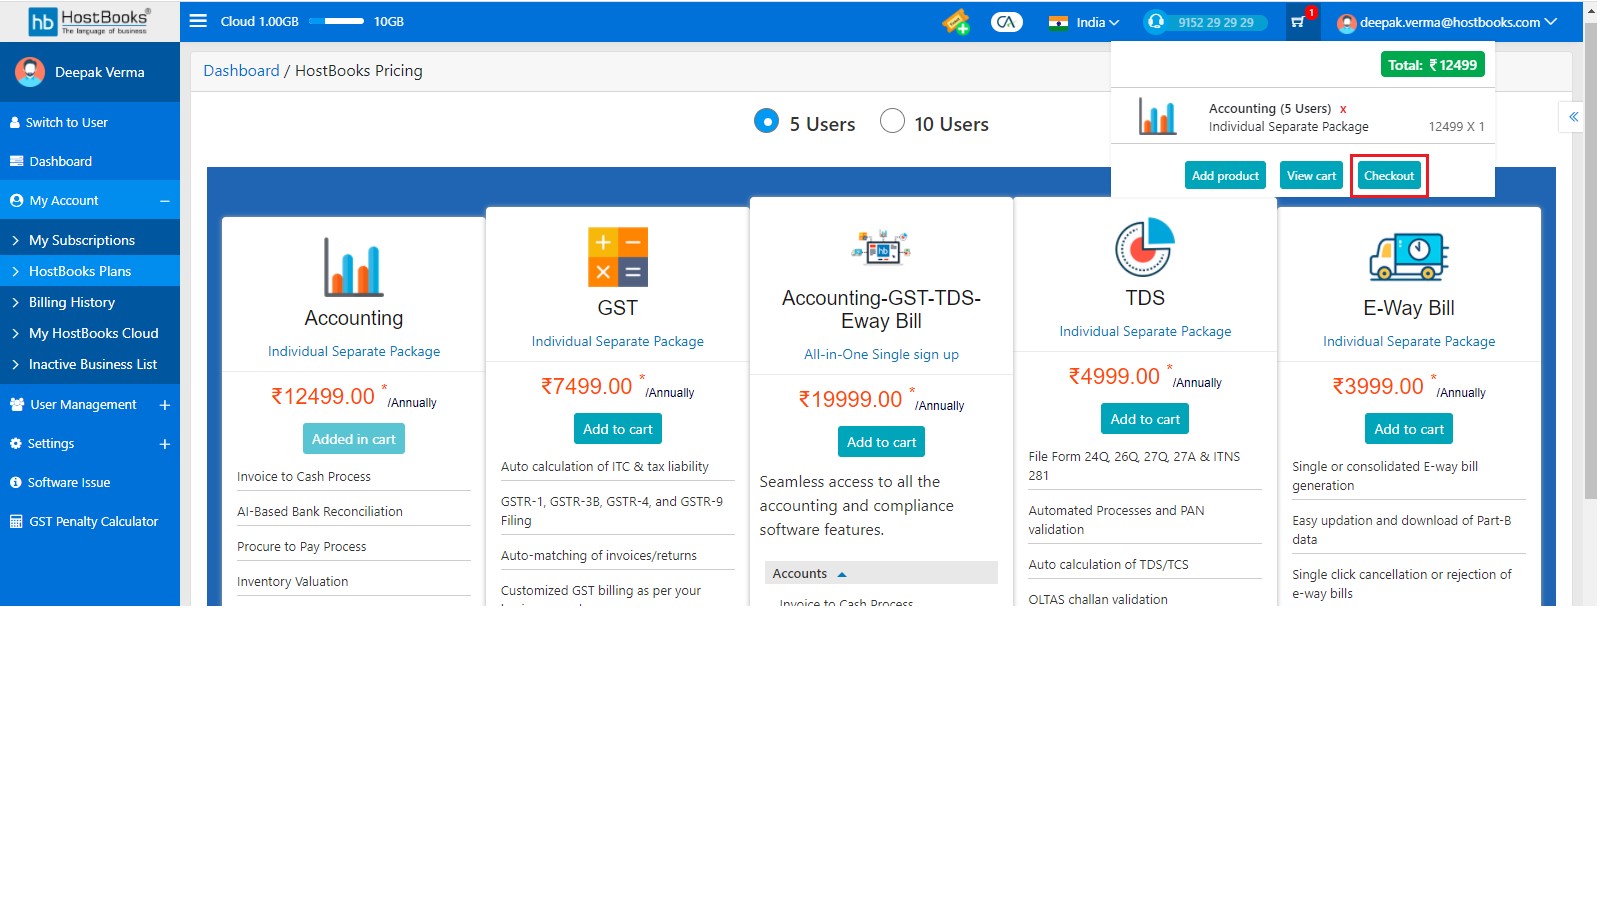Viewport: 1600px width, 900px height.
Task: Click 'Auto calculation of TDS/TCS' text
Action: point(1108,565)
